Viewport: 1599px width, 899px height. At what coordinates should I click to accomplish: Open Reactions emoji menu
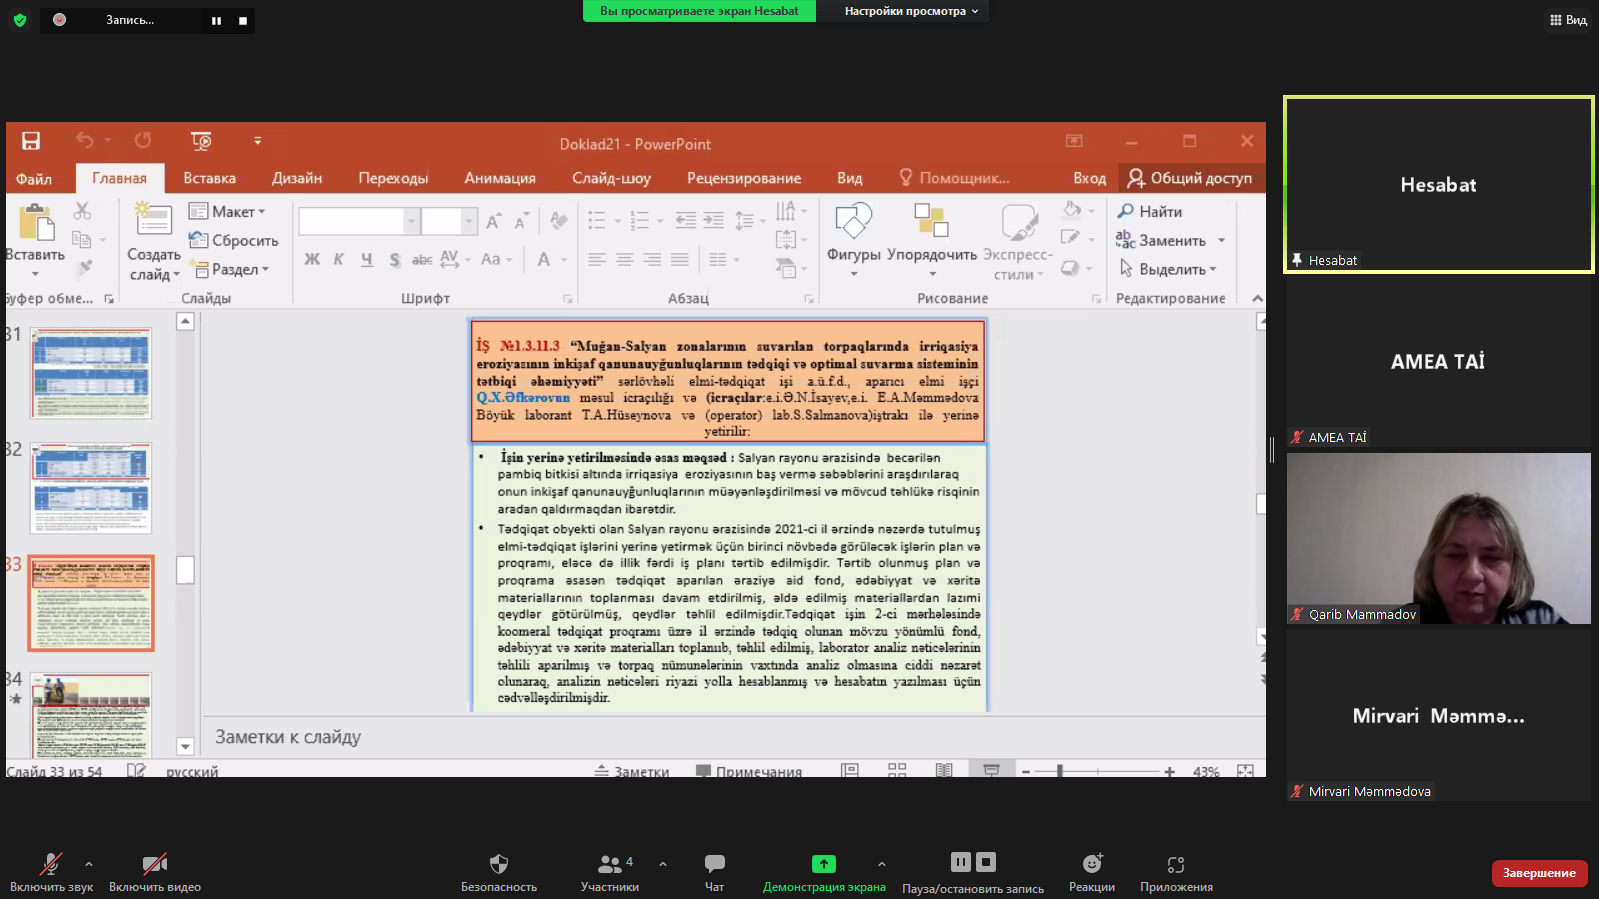(1091, 871)
